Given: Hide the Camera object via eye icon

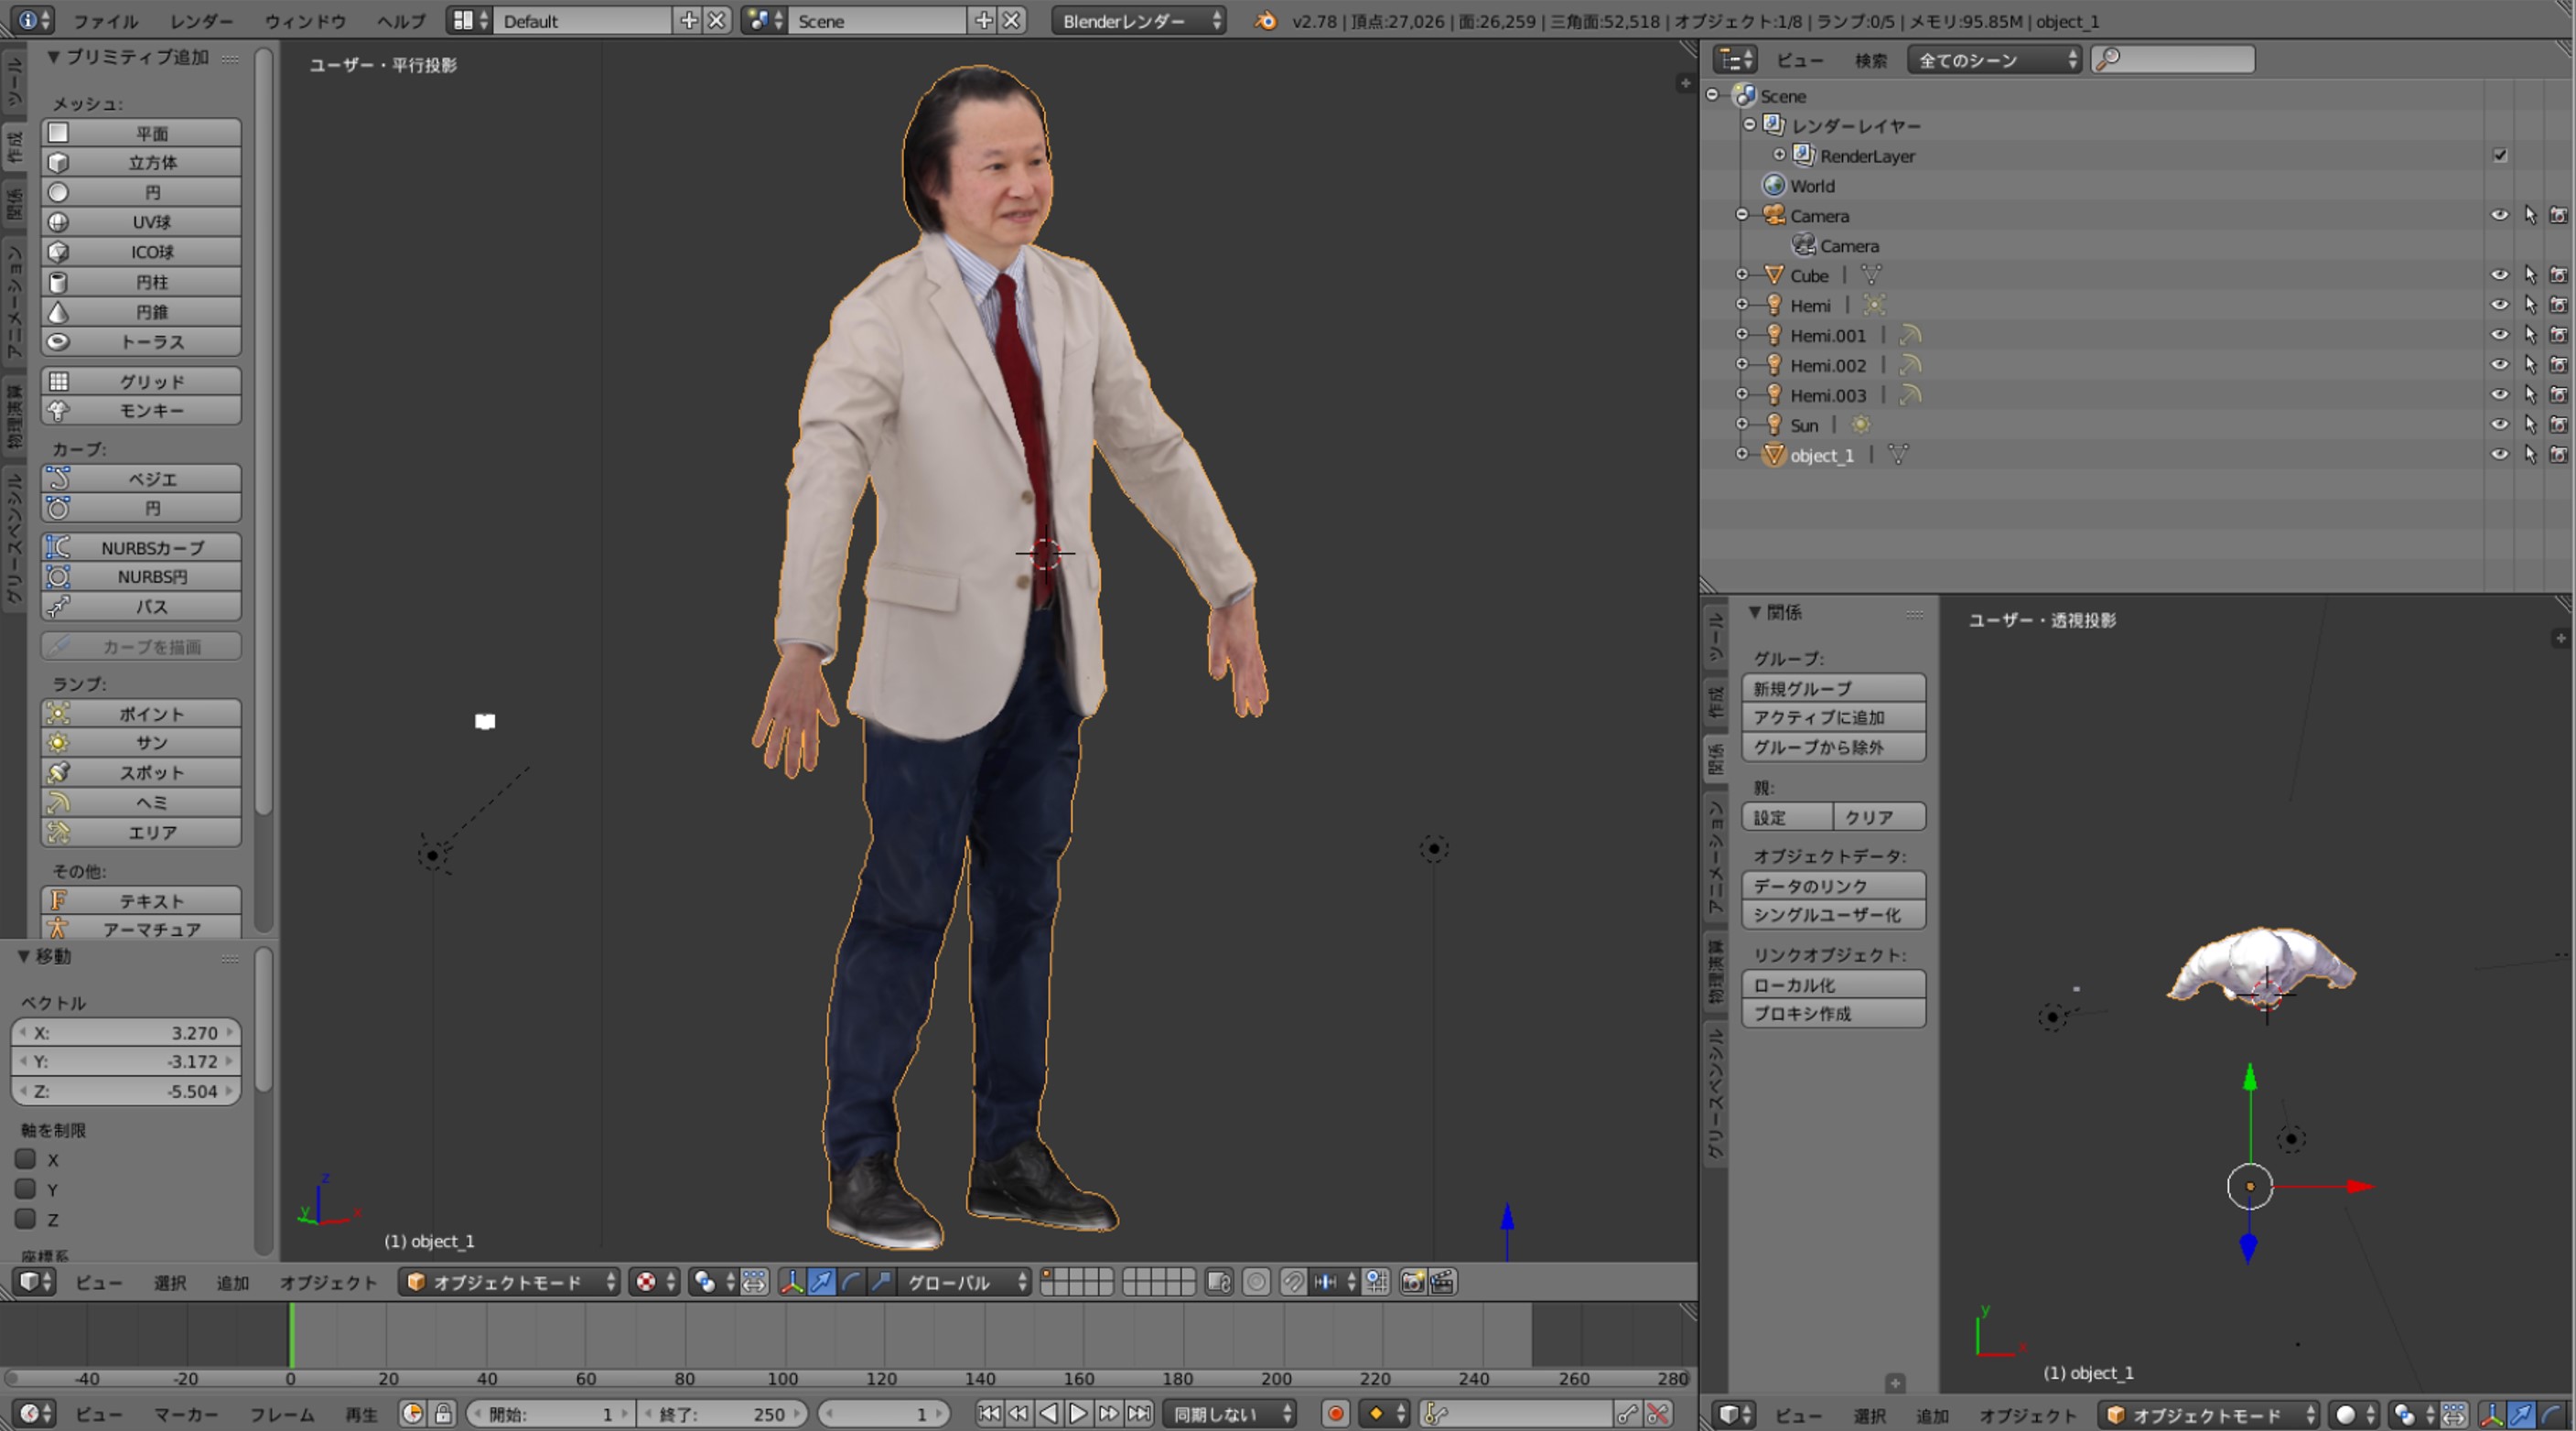Looking at the screenshot, I should [2499, 215].
